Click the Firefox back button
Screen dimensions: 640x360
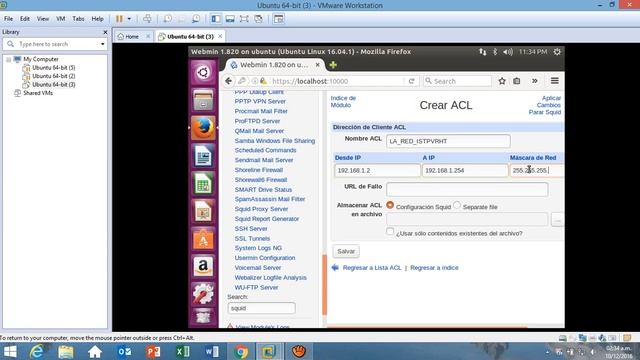coord(229,81)
